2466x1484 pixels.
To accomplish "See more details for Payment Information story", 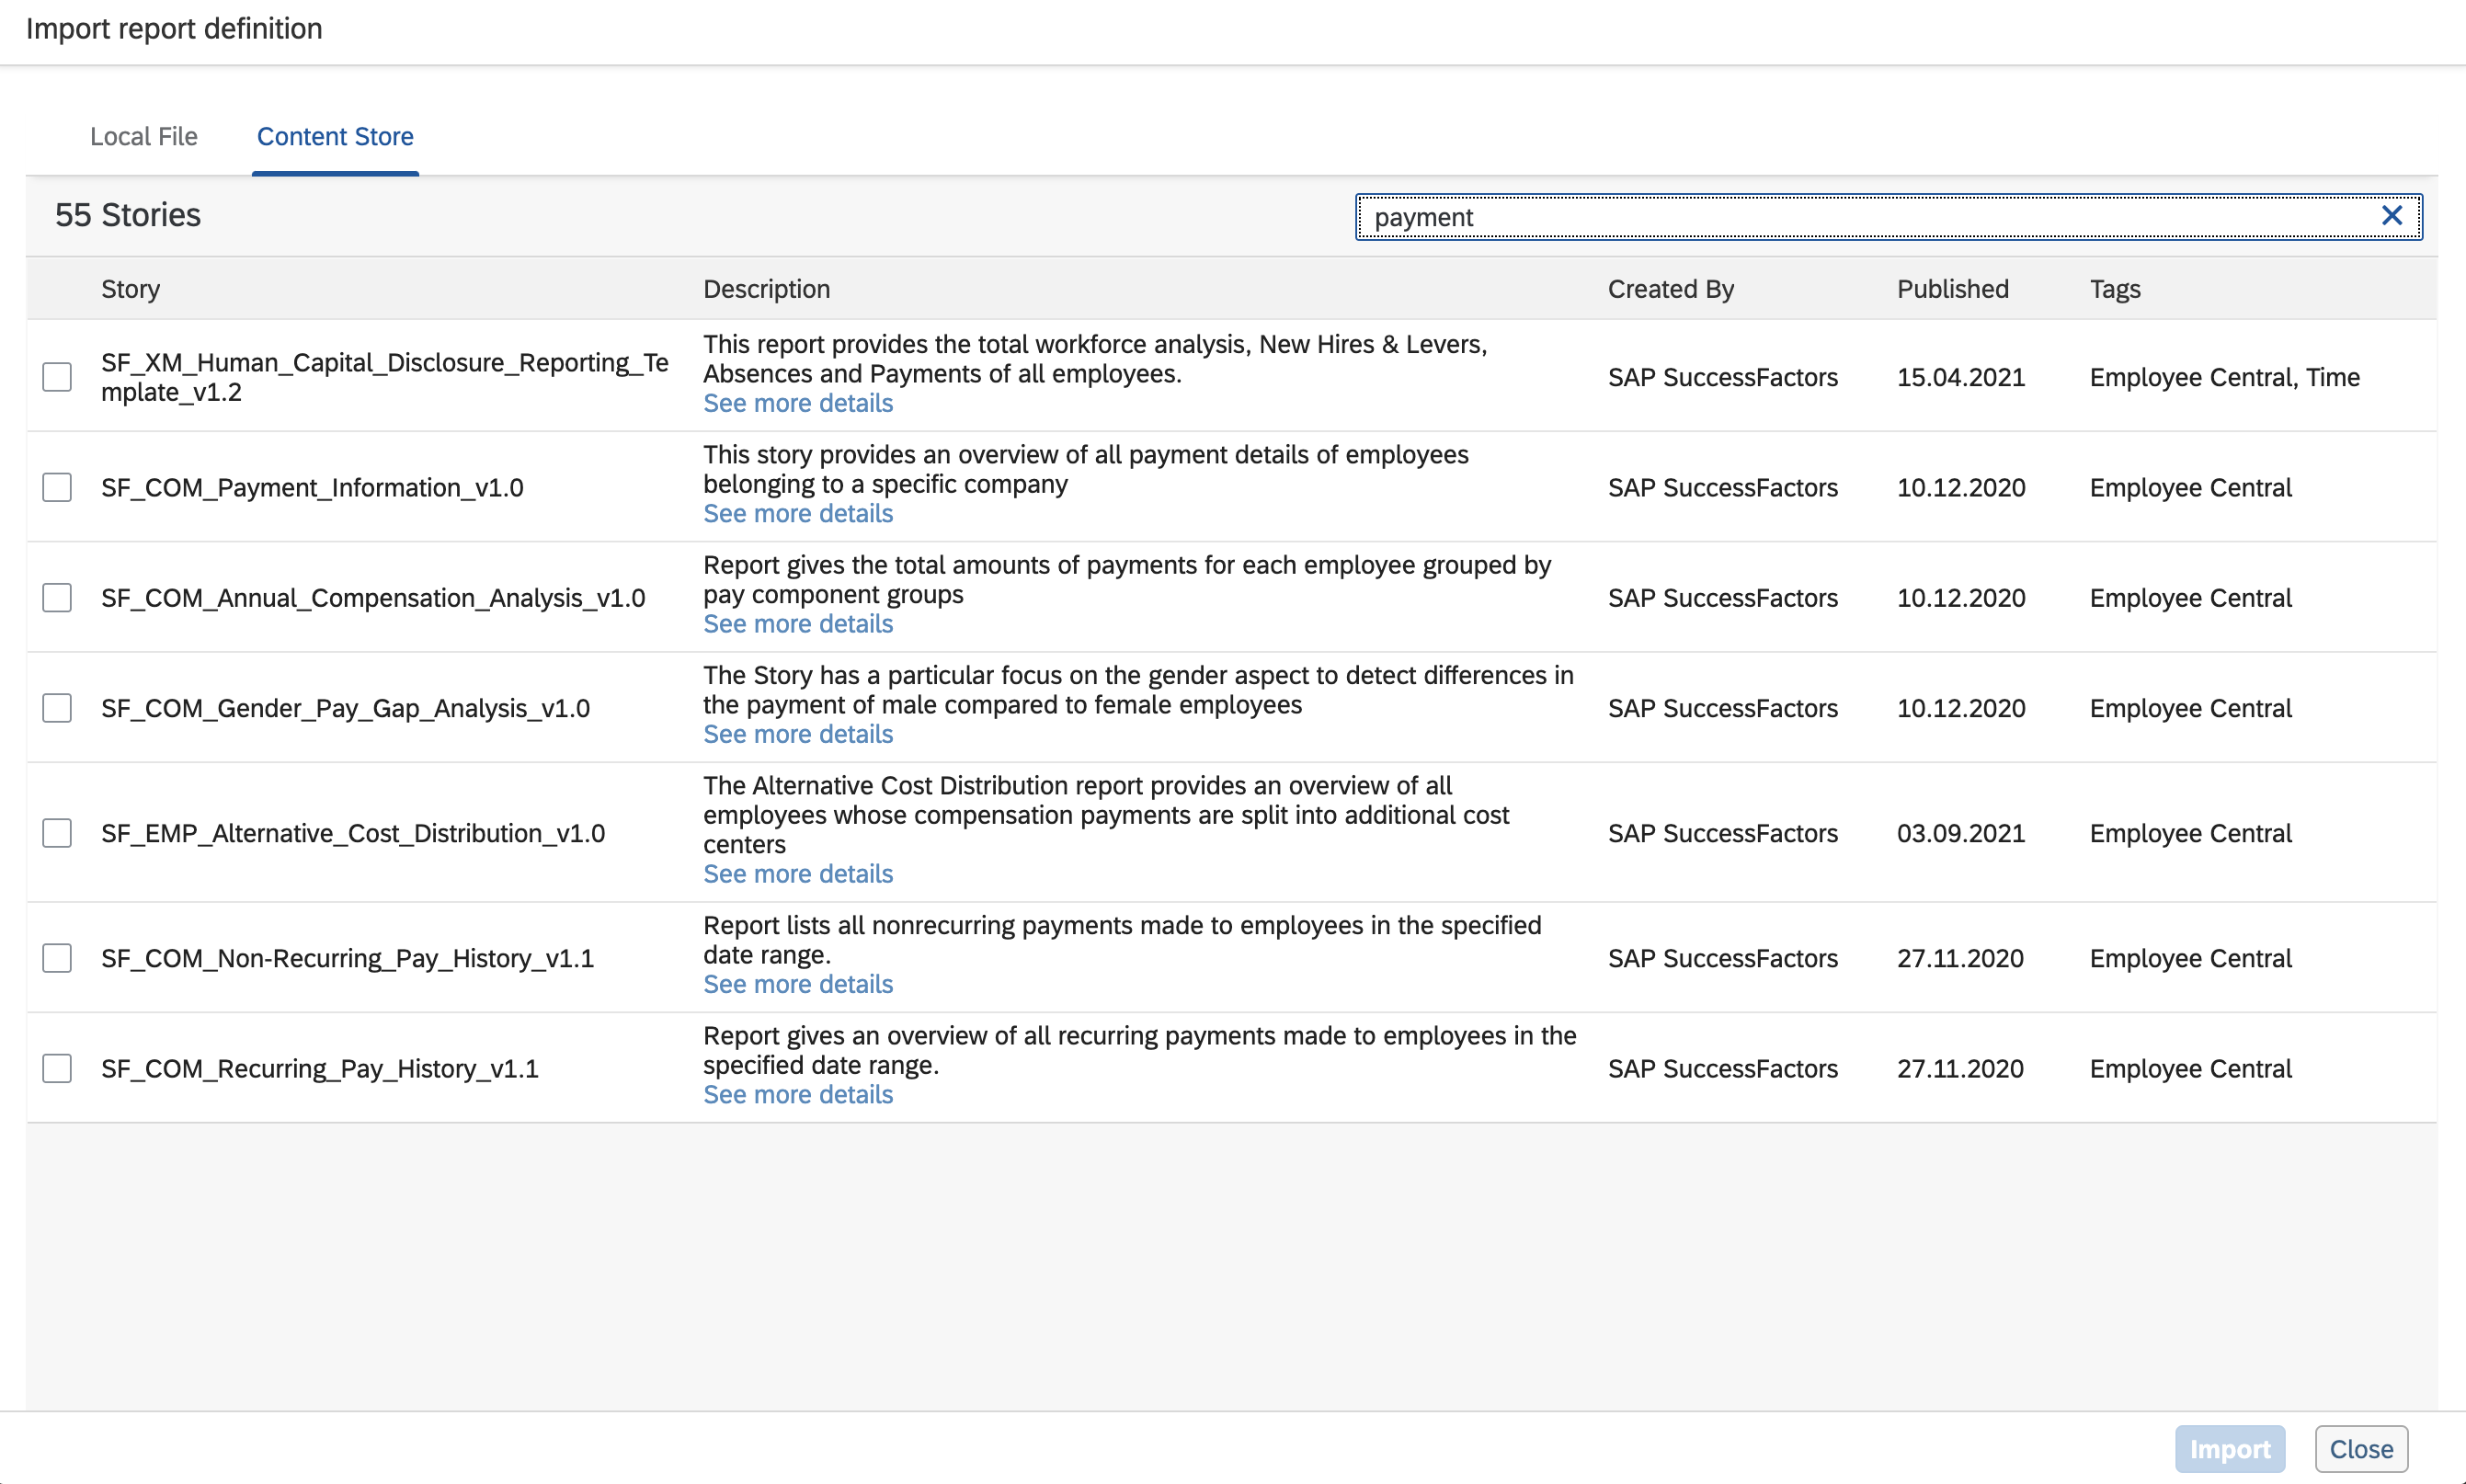I will tap(798, 513).
